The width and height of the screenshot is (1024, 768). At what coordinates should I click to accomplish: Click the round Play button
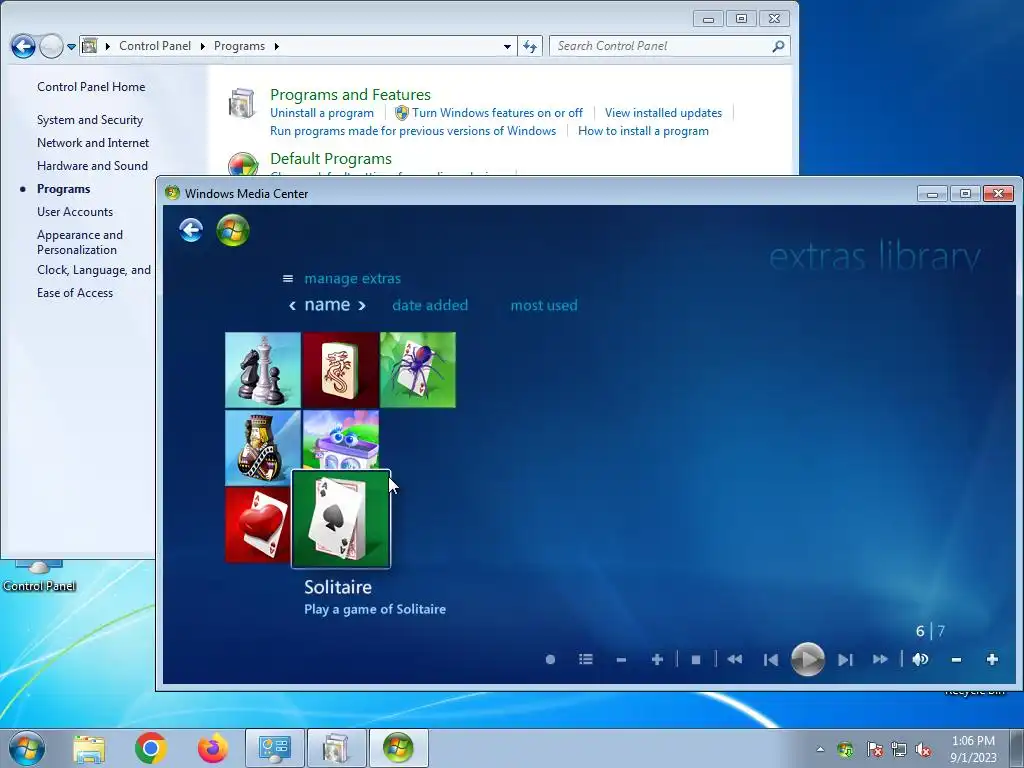point(808,660)
